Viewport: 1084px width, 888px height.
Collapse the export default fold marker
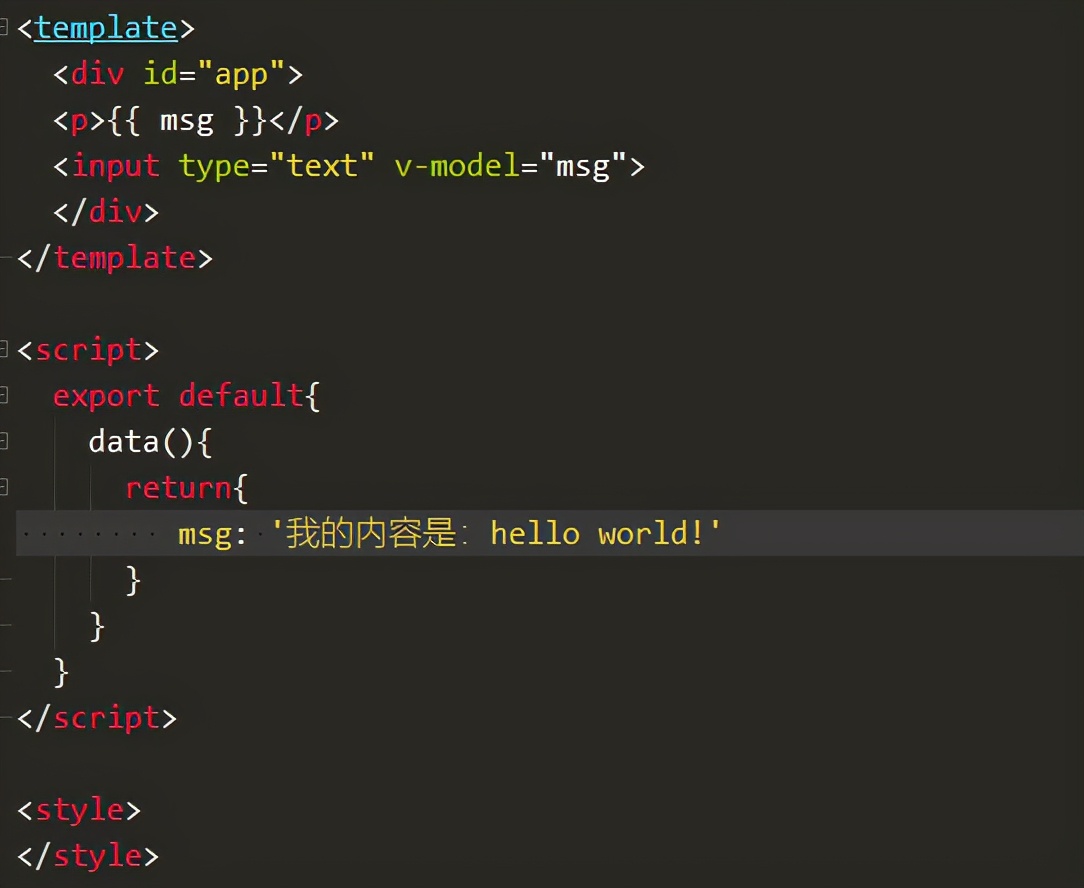click(3, 396)
